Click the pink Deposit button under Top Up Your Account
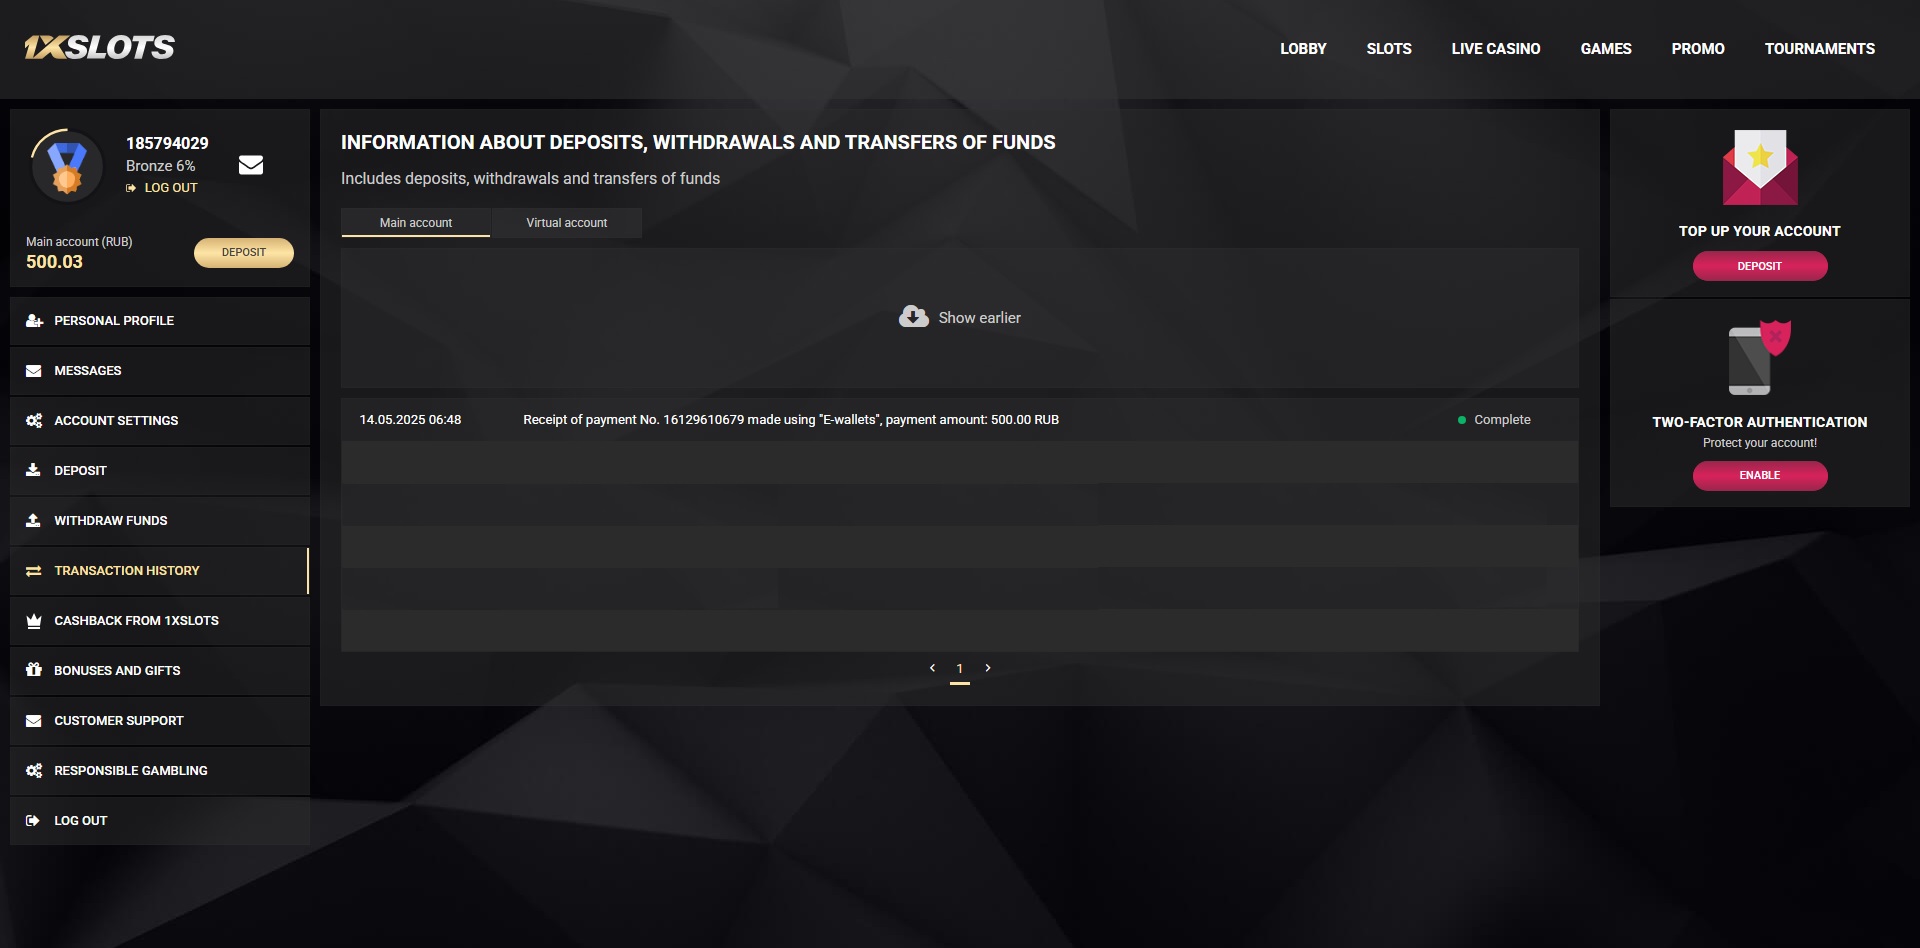The image size is (1920, 948). click(x=1760, y=266)
